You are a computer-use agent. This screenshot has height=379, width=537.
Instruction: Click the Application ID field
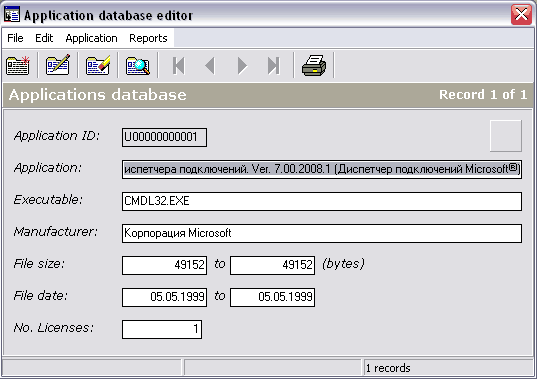[x=164, y=137]
